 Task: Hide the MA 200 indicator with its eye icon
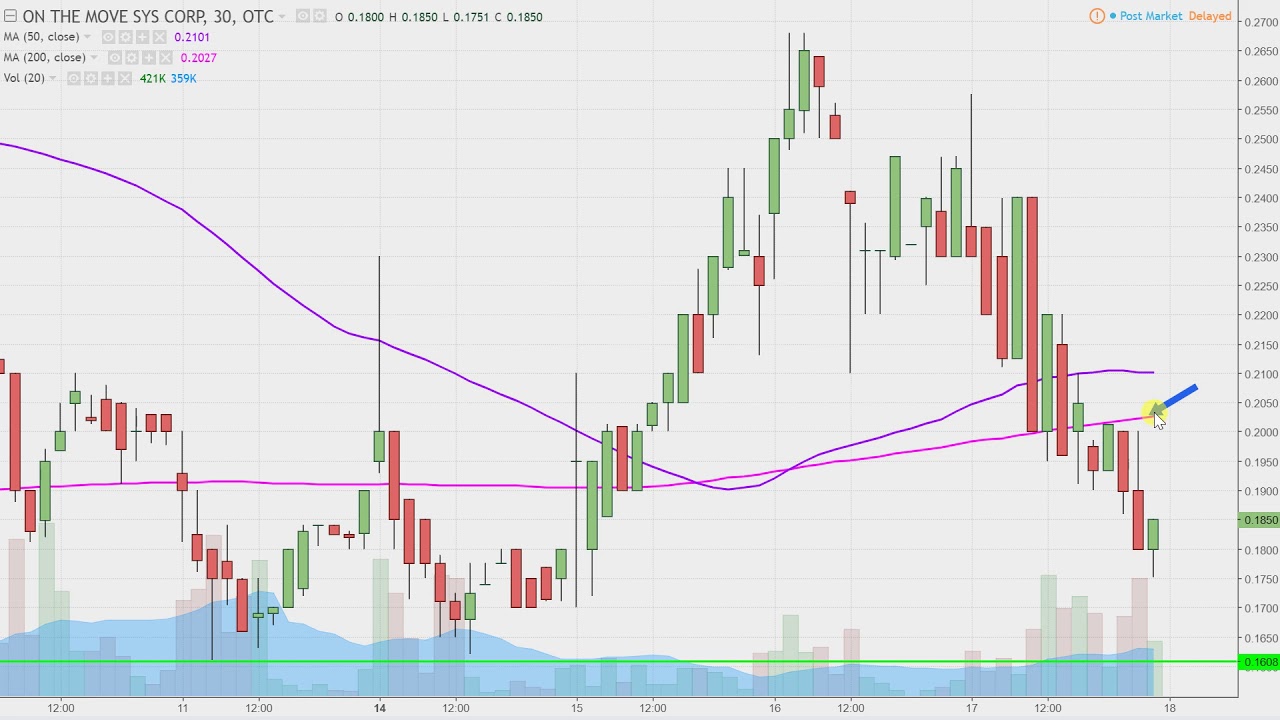click(115, 58)
